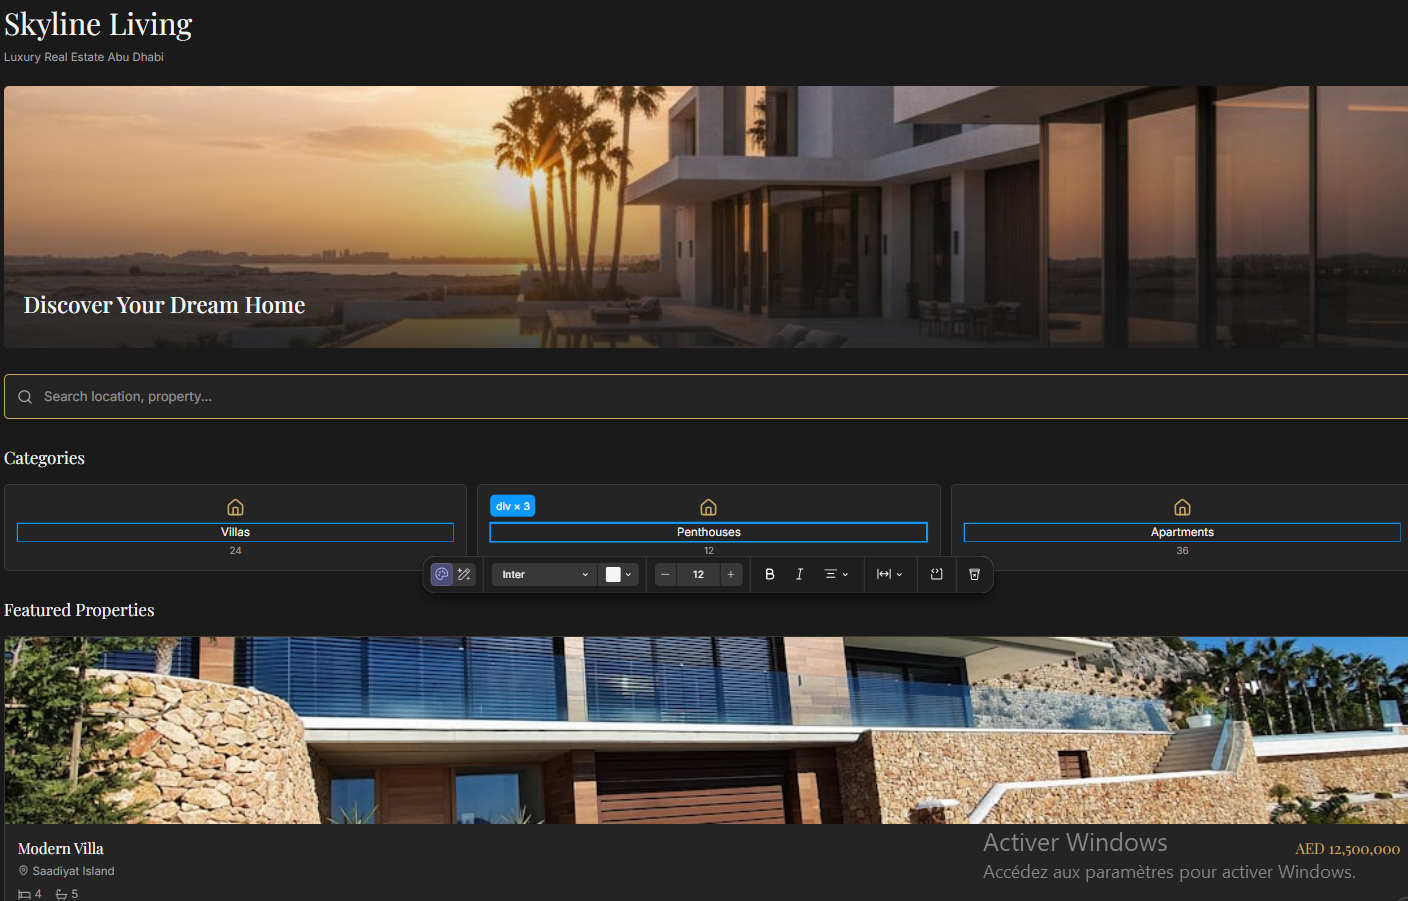
Task: Expand the text alignment dropdown
Action: (836, 574)
